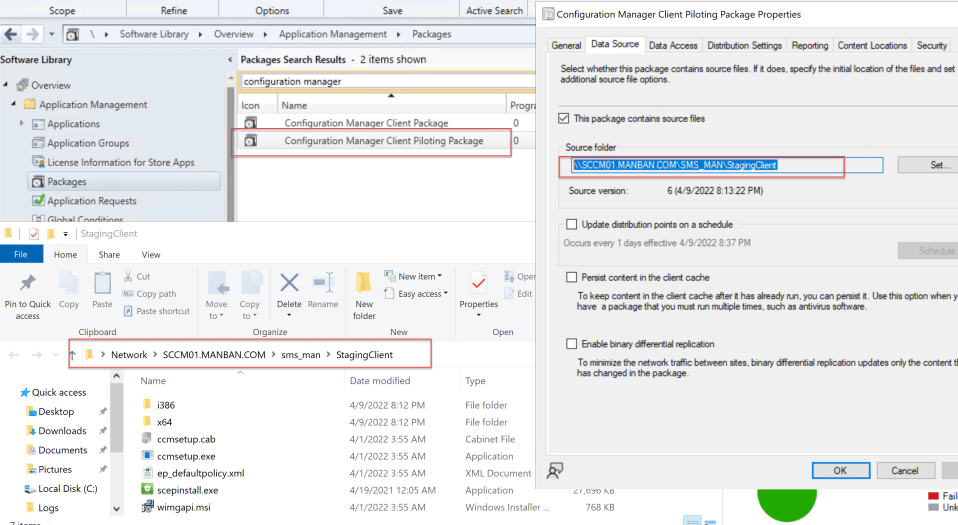Enable 'Persist content in the client cache'
Screen dimensions: 958x525
[571, 277]
